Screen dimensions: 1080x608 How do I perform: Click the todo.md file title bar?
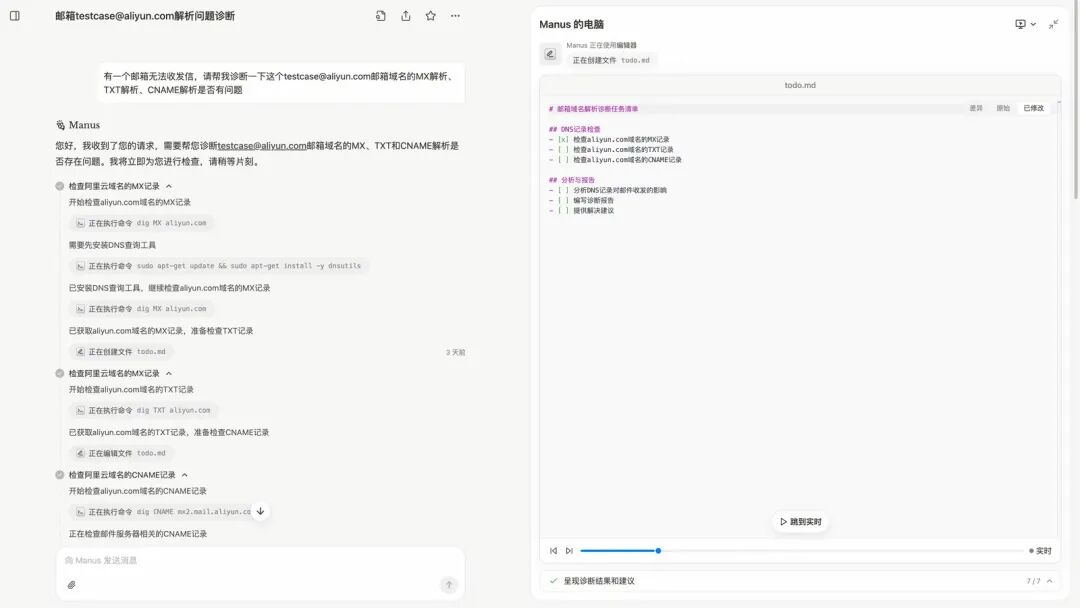(x=800, y=85)
